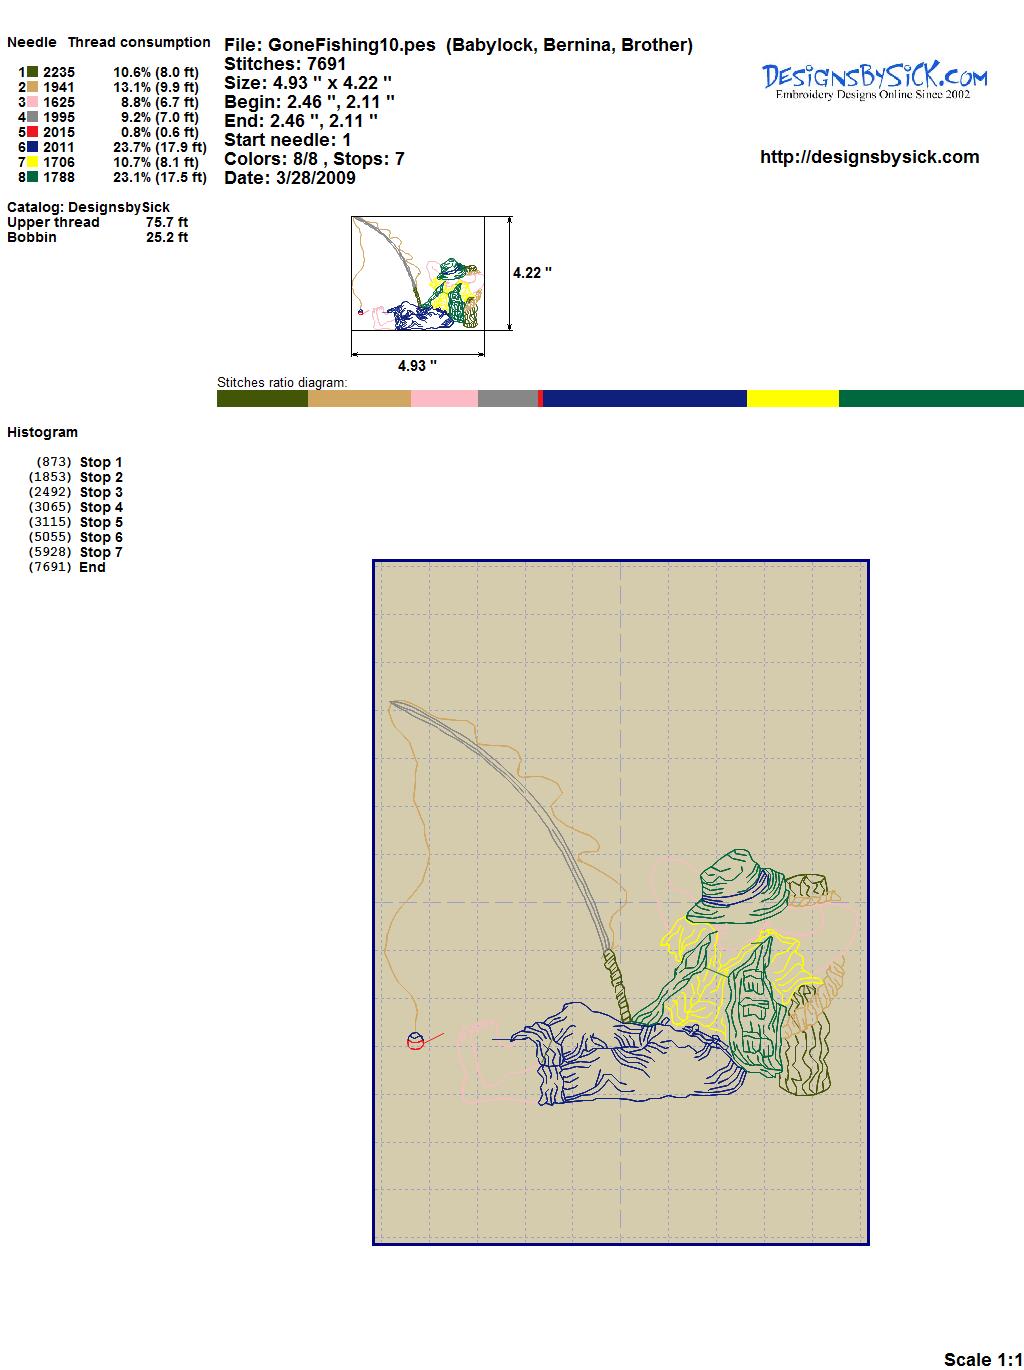The width and height of the screenshot is (1024, 1370).
Task: Select Stop 4 in the histogram
Action: [101, 507]
